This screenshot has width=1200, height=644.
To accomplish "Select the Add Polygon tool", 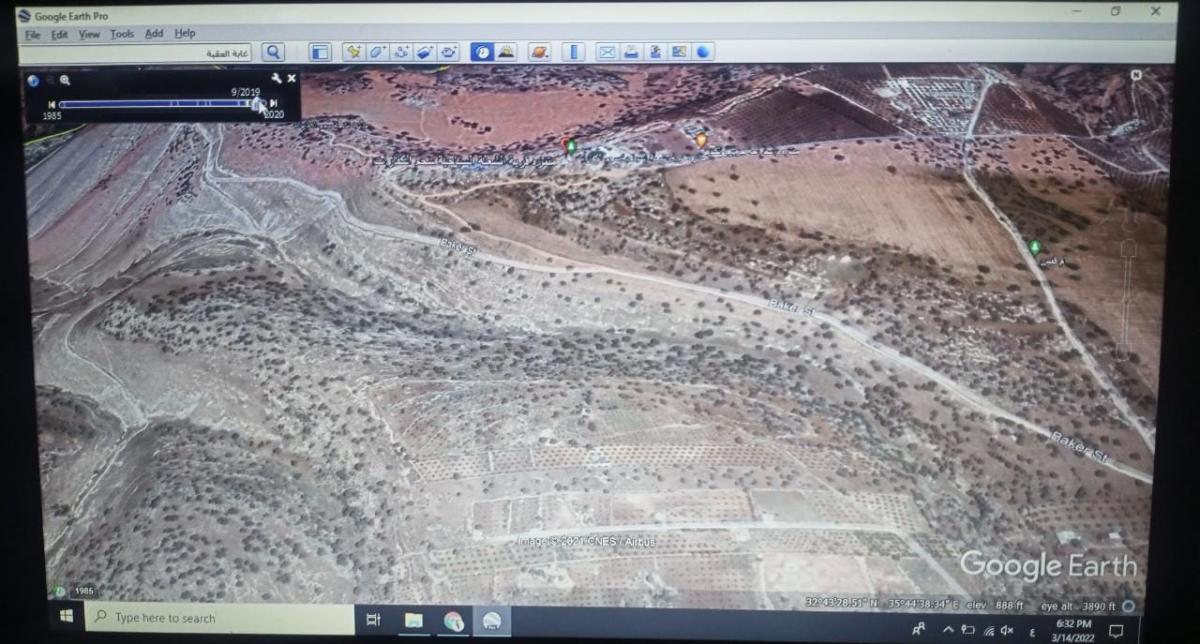I will (376, 52).
